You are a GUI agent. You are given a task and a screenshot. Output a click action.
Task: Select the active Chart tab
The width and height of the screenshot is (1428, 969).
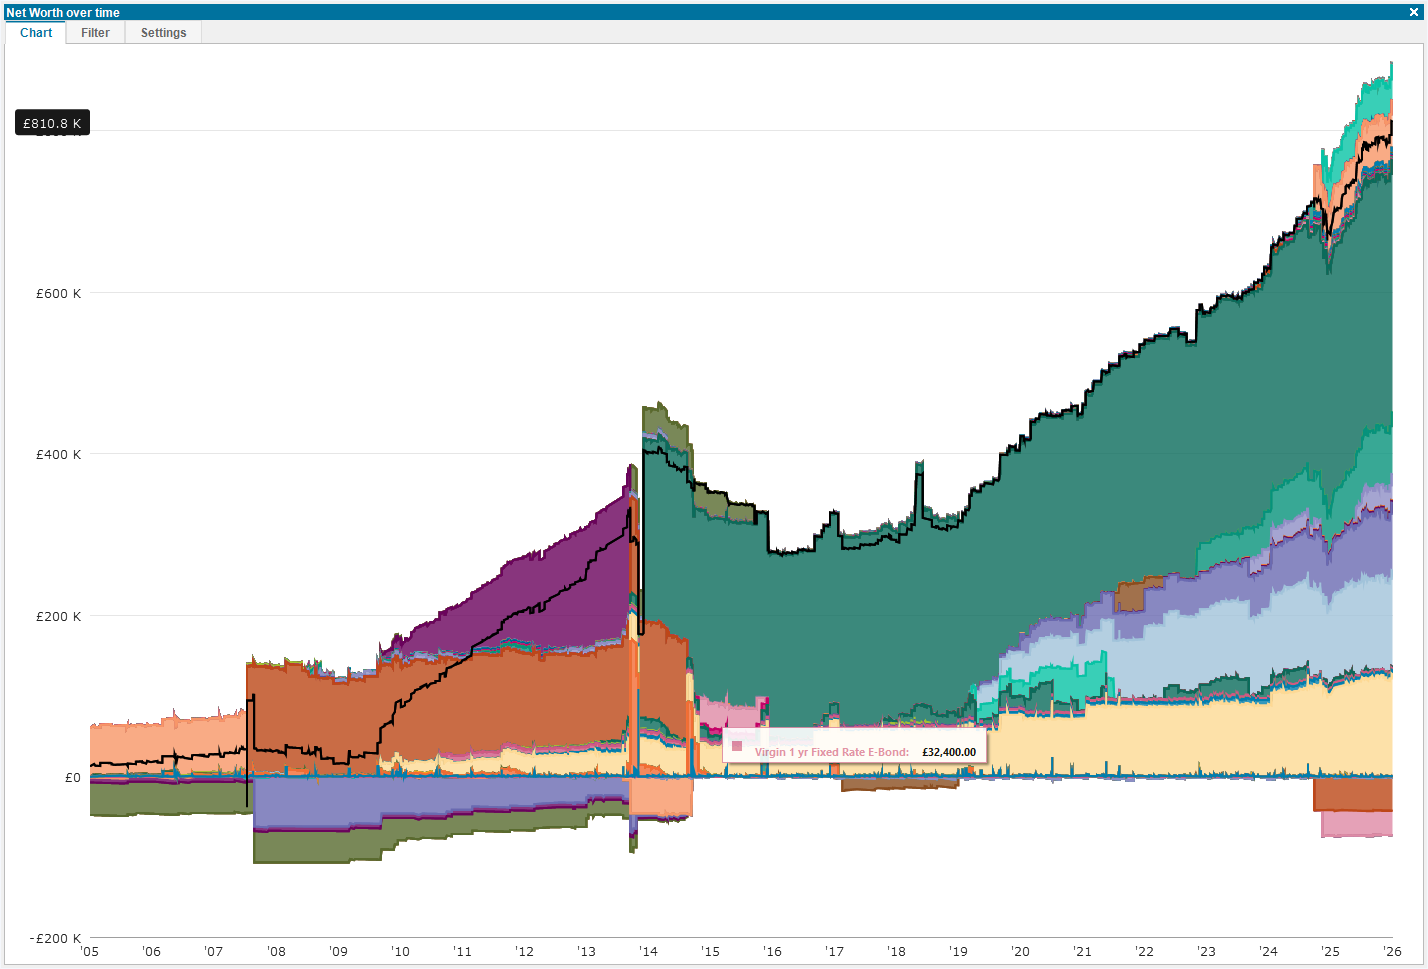(x=35, y=32)
